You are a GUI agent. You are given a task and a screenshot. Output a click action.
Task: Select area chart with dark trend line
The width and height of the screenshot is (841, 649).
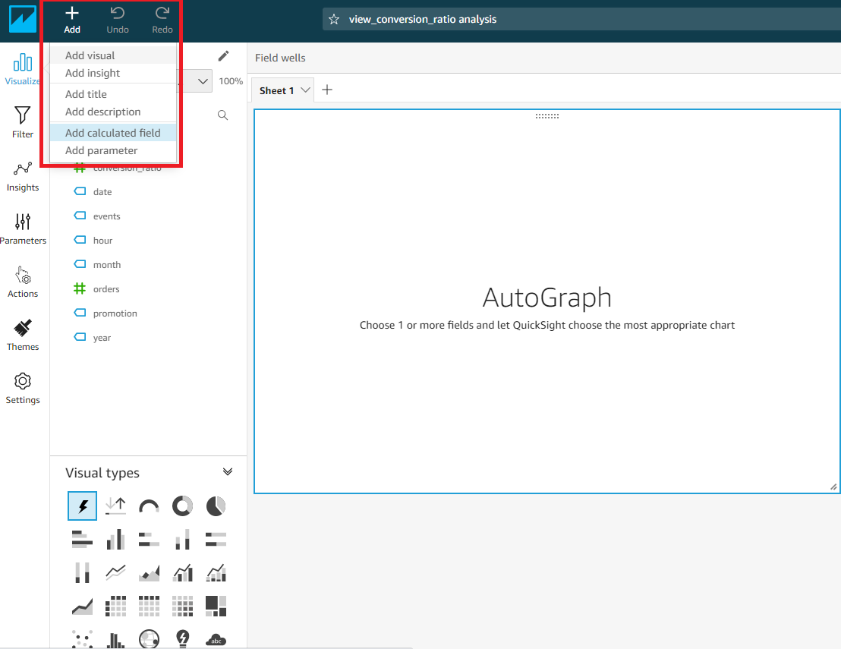pos(82,607)
